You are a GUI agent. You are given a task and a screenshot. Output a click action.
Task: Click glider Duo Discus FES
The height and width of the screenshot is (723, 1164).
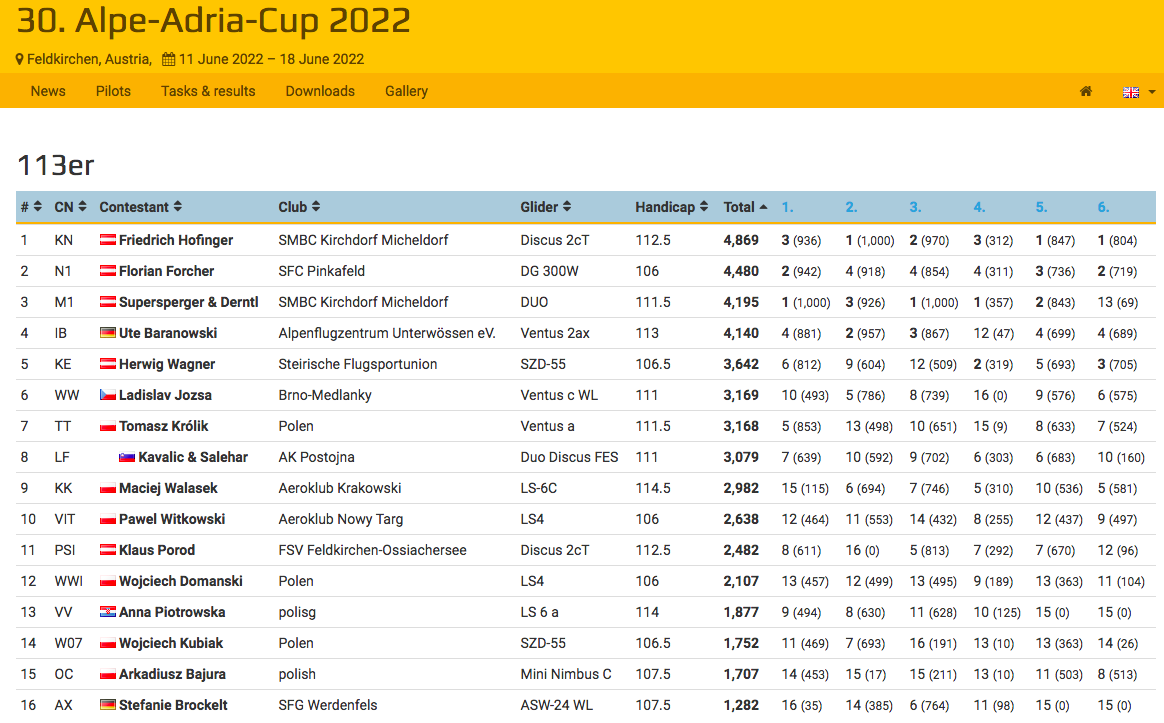569,457
